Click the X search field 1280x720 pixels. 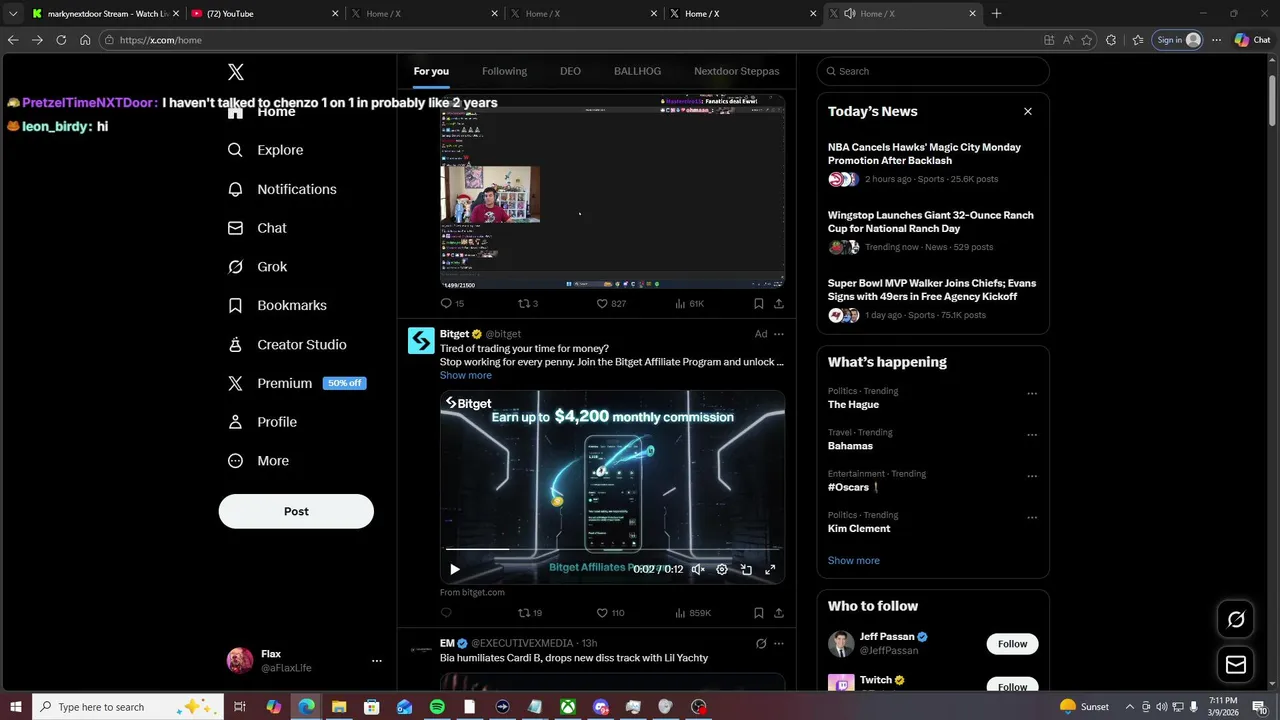click(933, 71)
